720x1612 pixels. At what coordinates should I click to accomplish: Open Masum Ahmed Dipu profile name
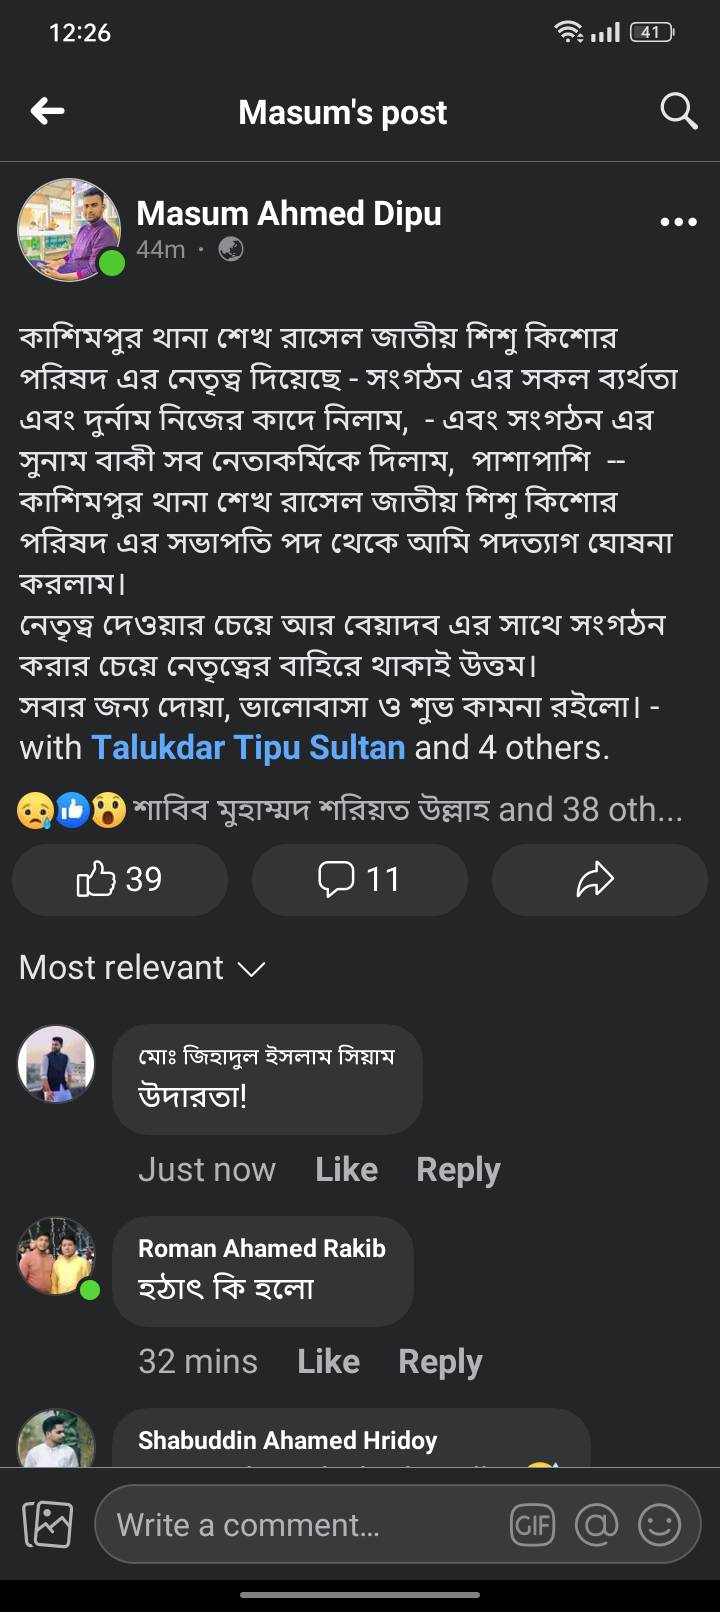pyautogui.click(x=289, y=213)
